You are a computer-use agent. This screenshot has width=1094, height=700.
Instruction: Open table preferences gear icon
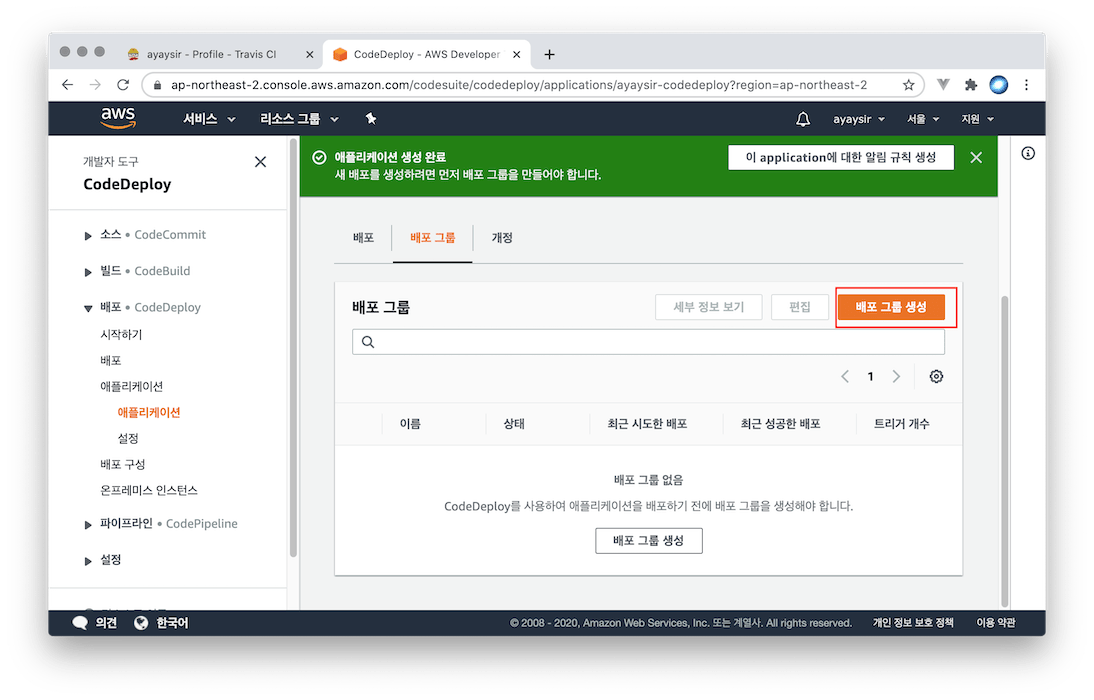(x=936, y=377)
